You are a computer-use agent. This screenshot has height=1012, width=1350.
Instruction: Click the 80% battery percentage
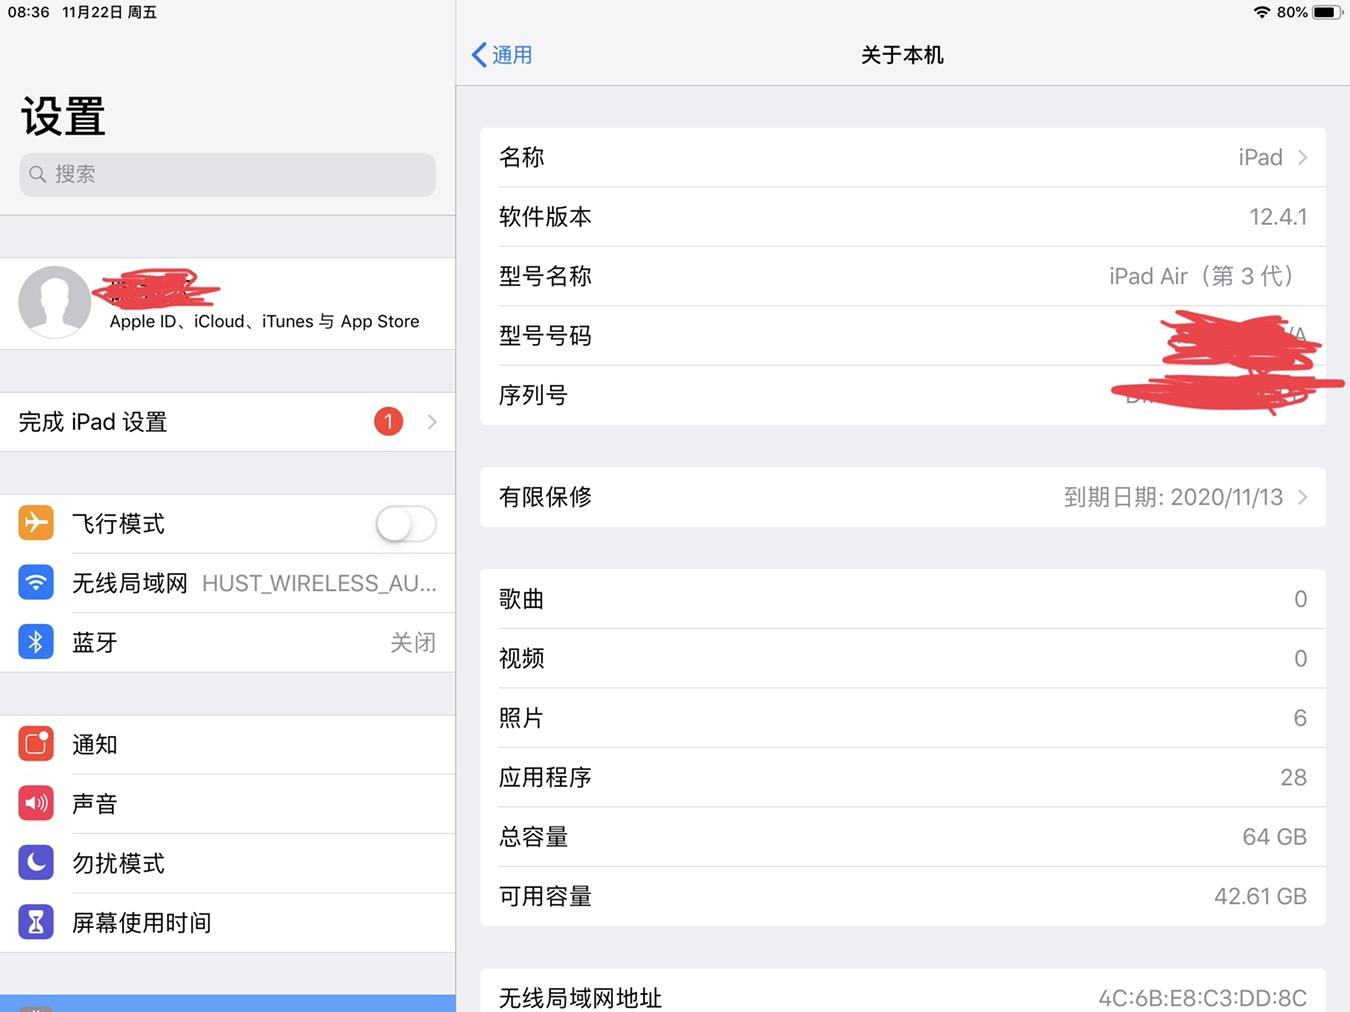pos(1292,12)
